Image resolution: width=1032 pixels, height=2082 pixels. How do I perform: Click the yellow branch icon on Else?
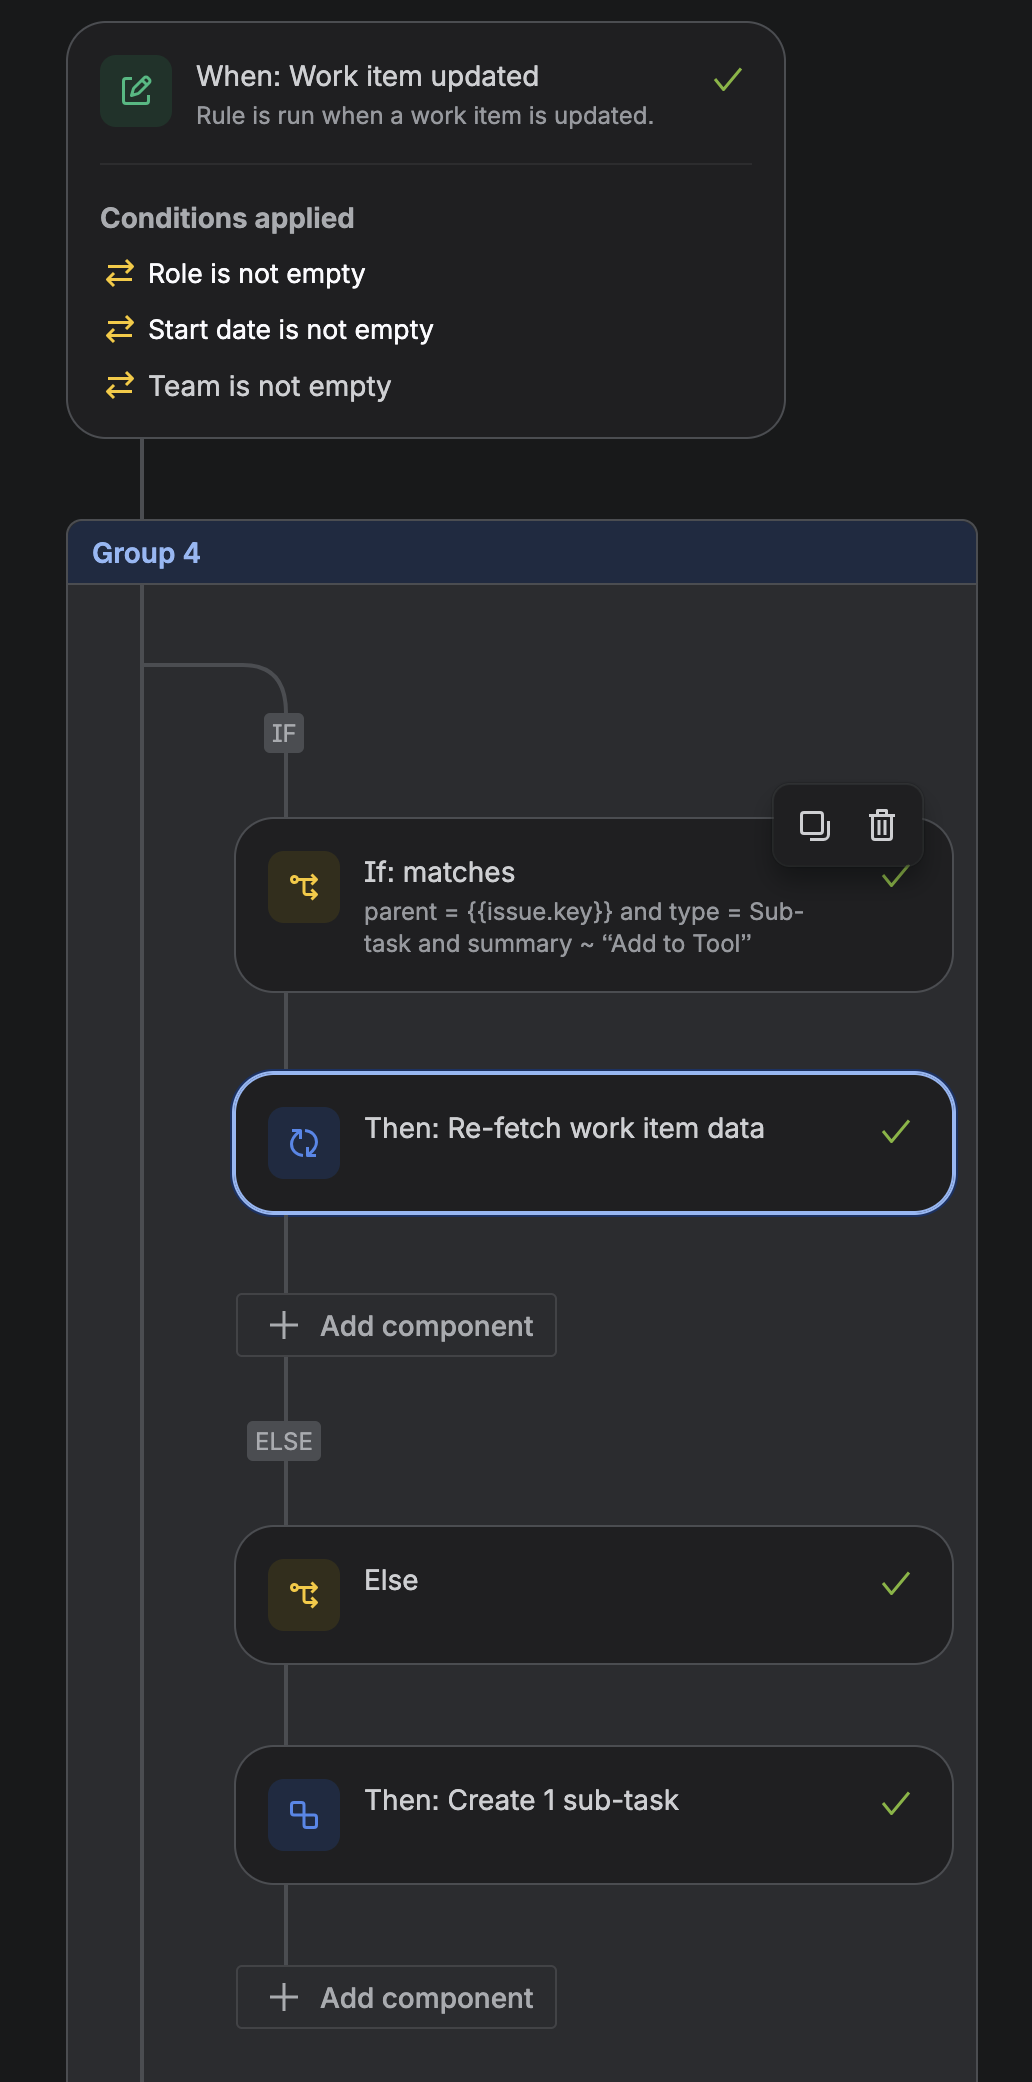(x=304, y=1595)
